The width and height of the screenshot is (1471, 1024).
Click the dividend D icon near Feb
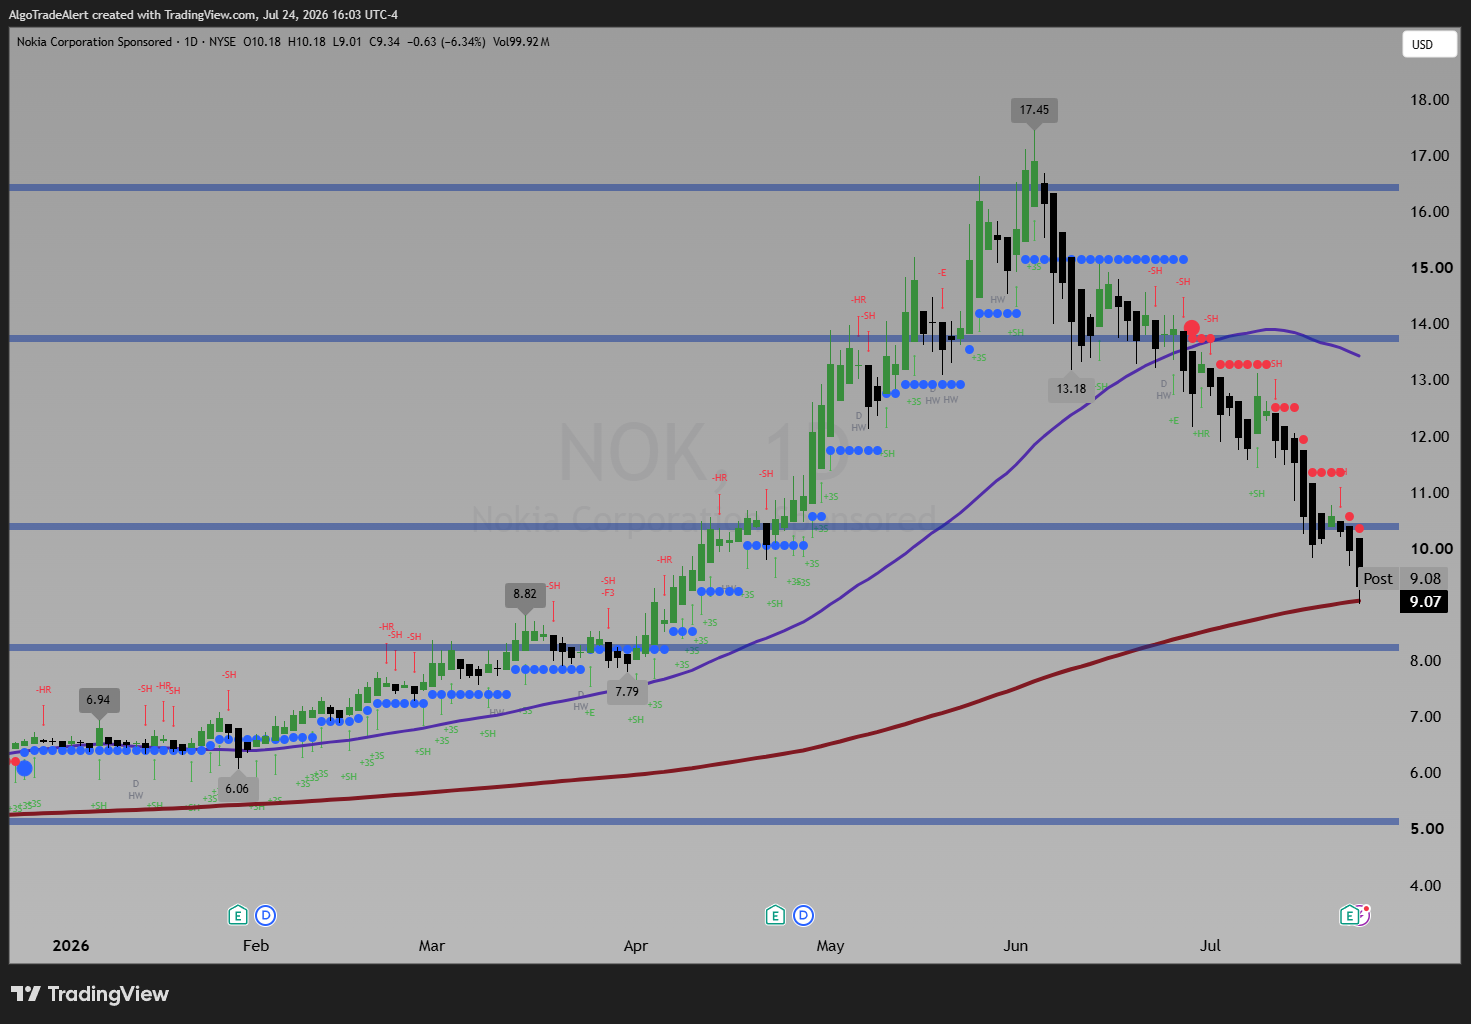pos(265,915)
